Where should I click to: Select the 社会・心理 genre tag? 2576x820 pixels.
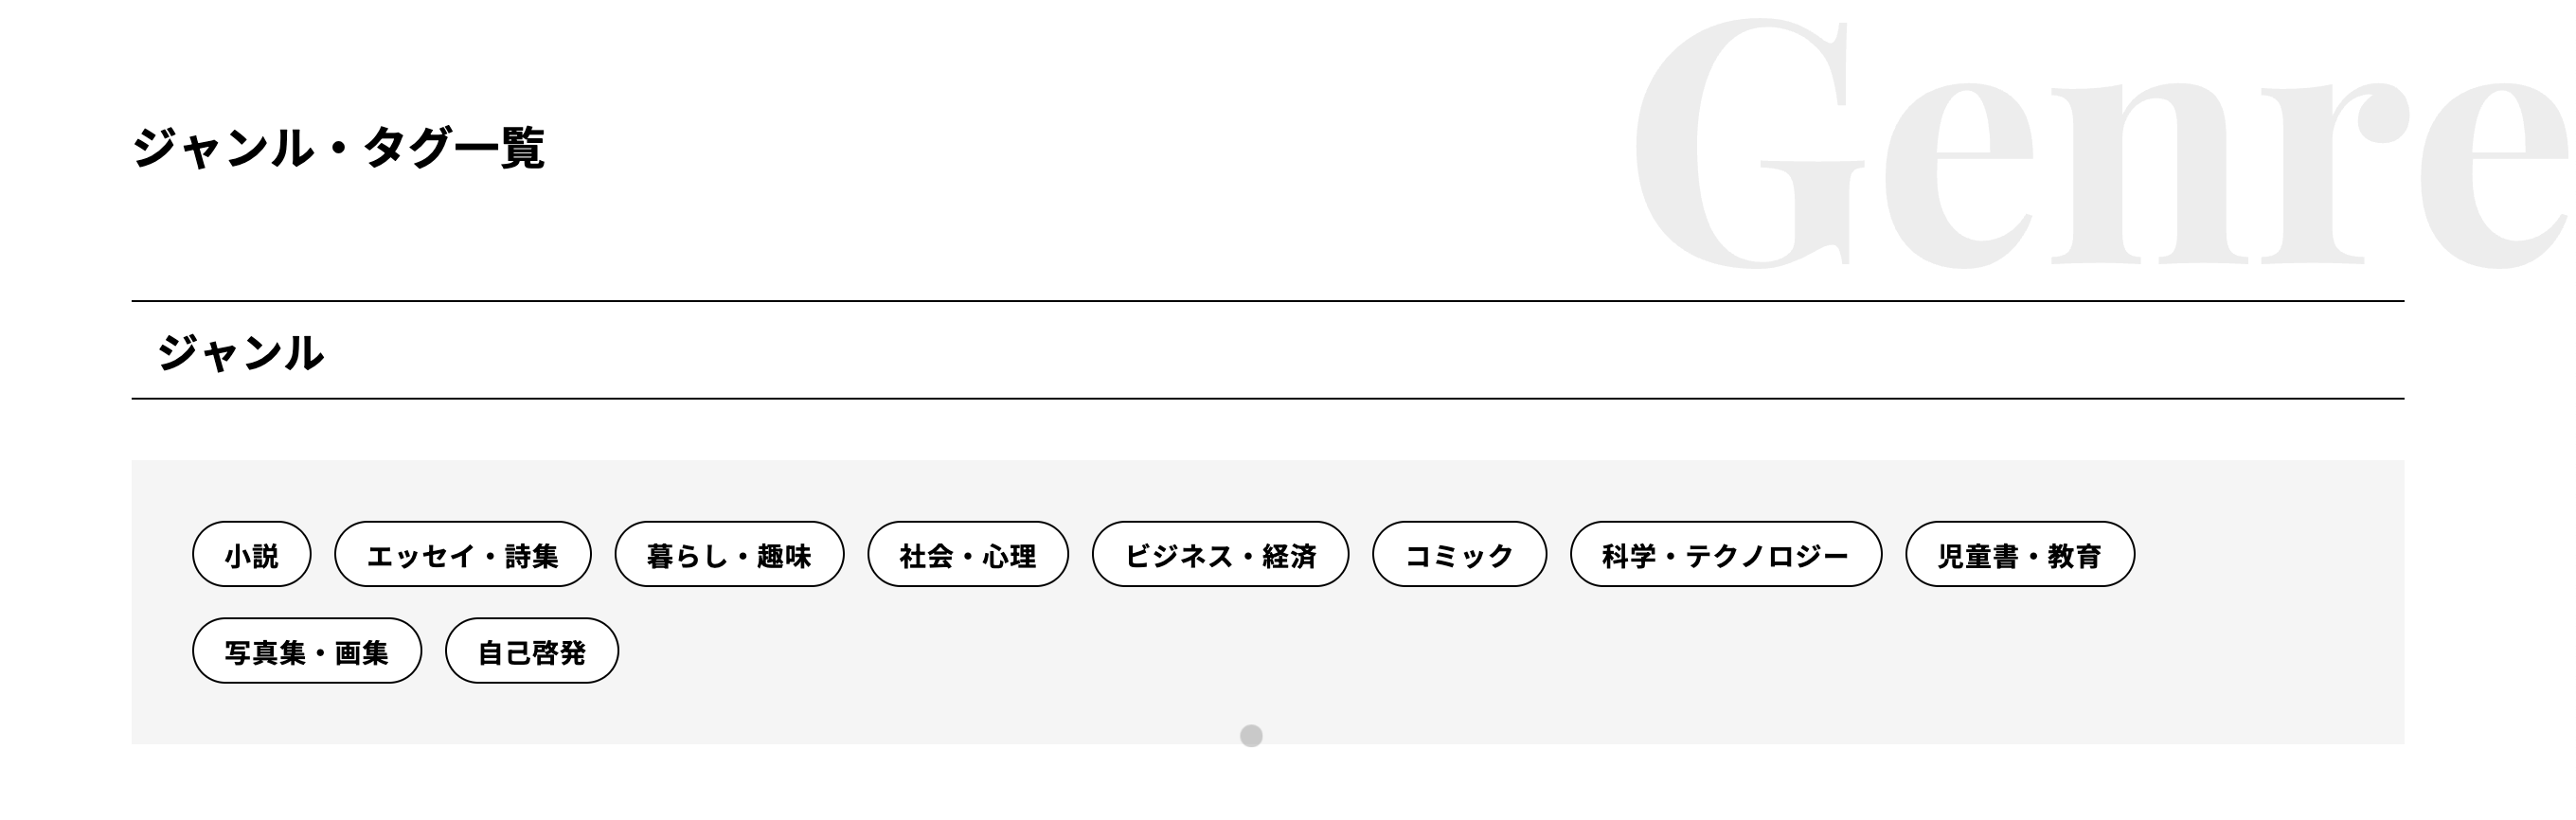point(968,554)
